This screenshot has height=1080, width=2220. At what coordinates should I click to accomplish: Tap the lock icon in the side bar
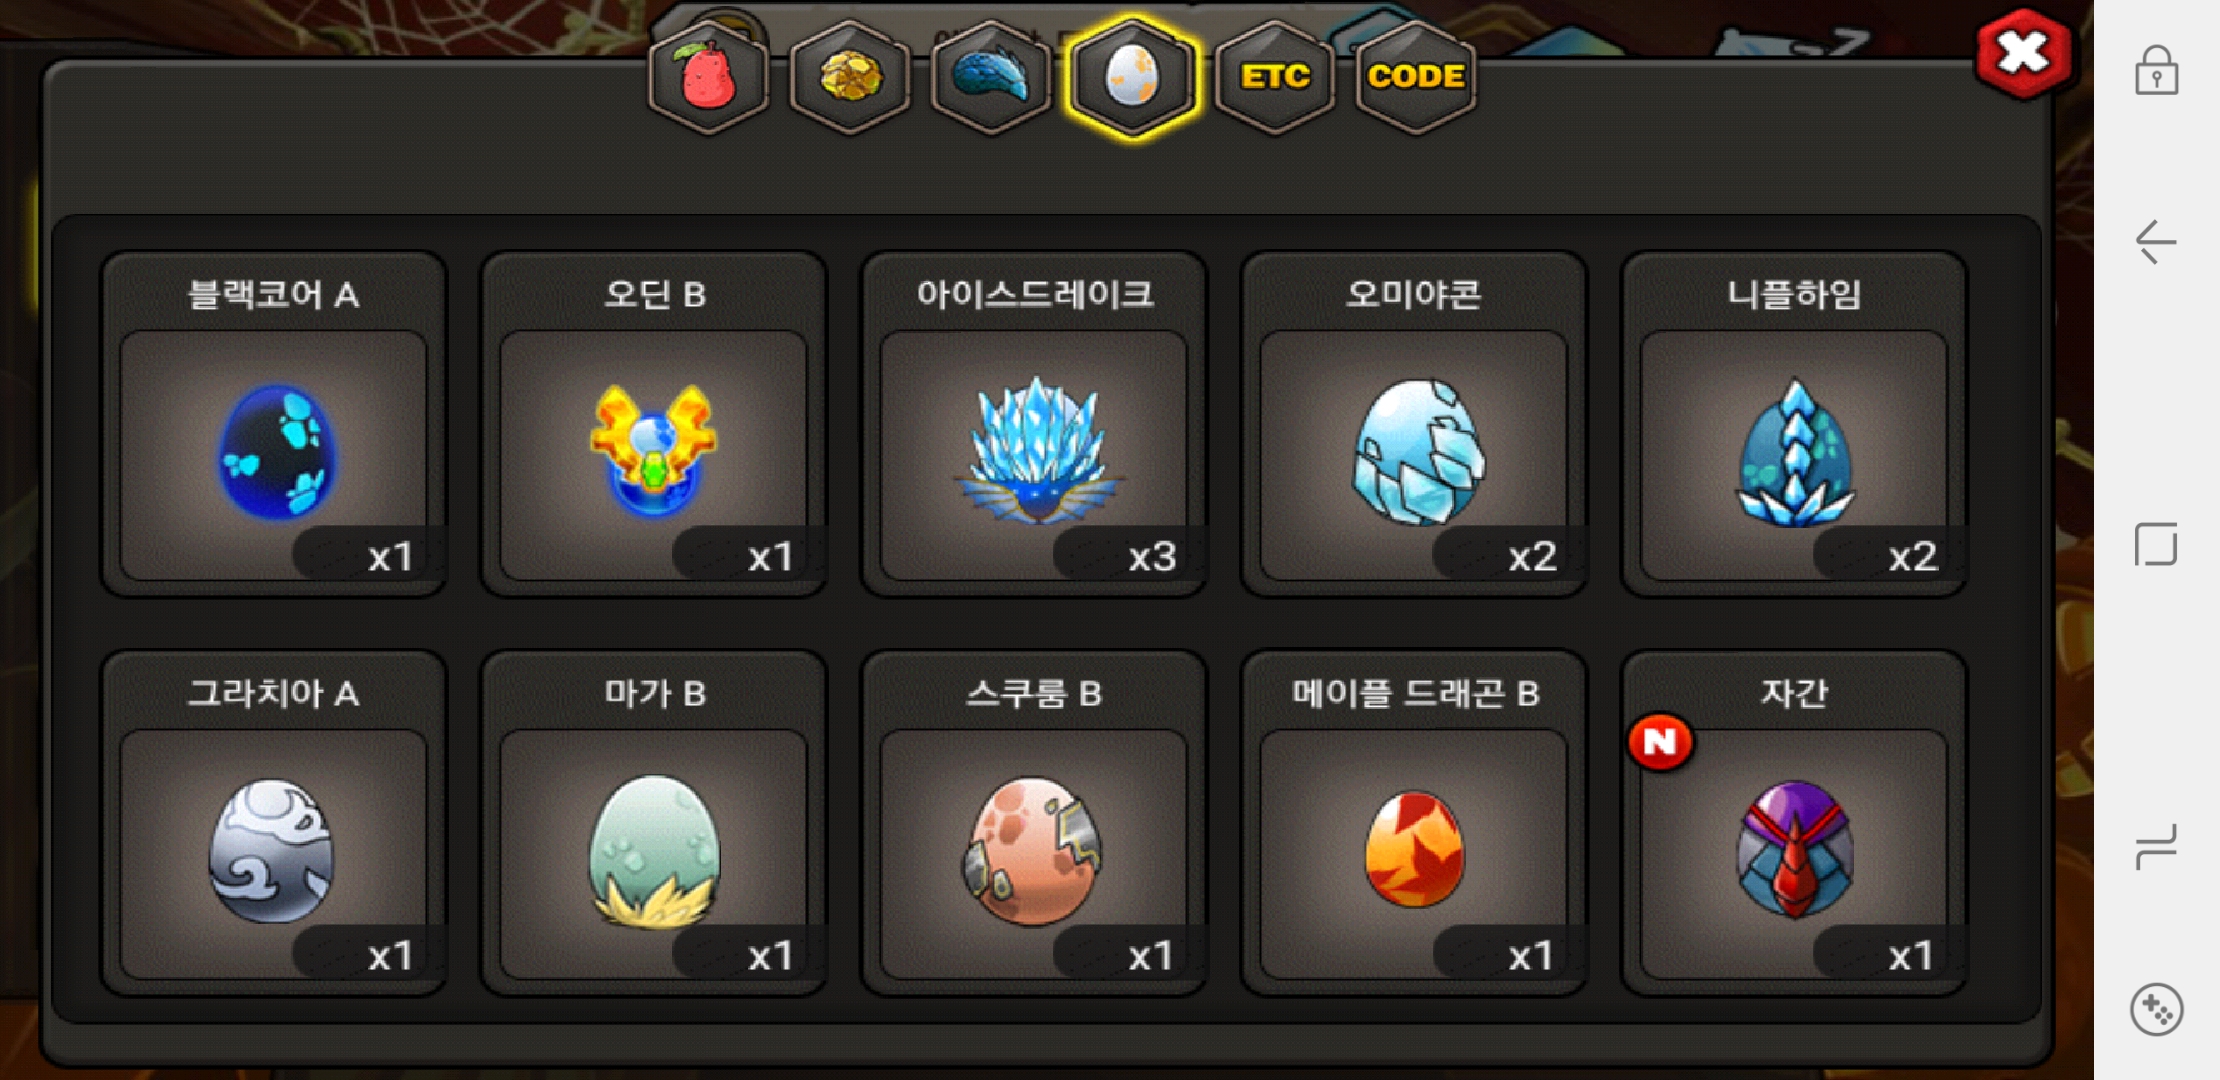[2156, 71]
